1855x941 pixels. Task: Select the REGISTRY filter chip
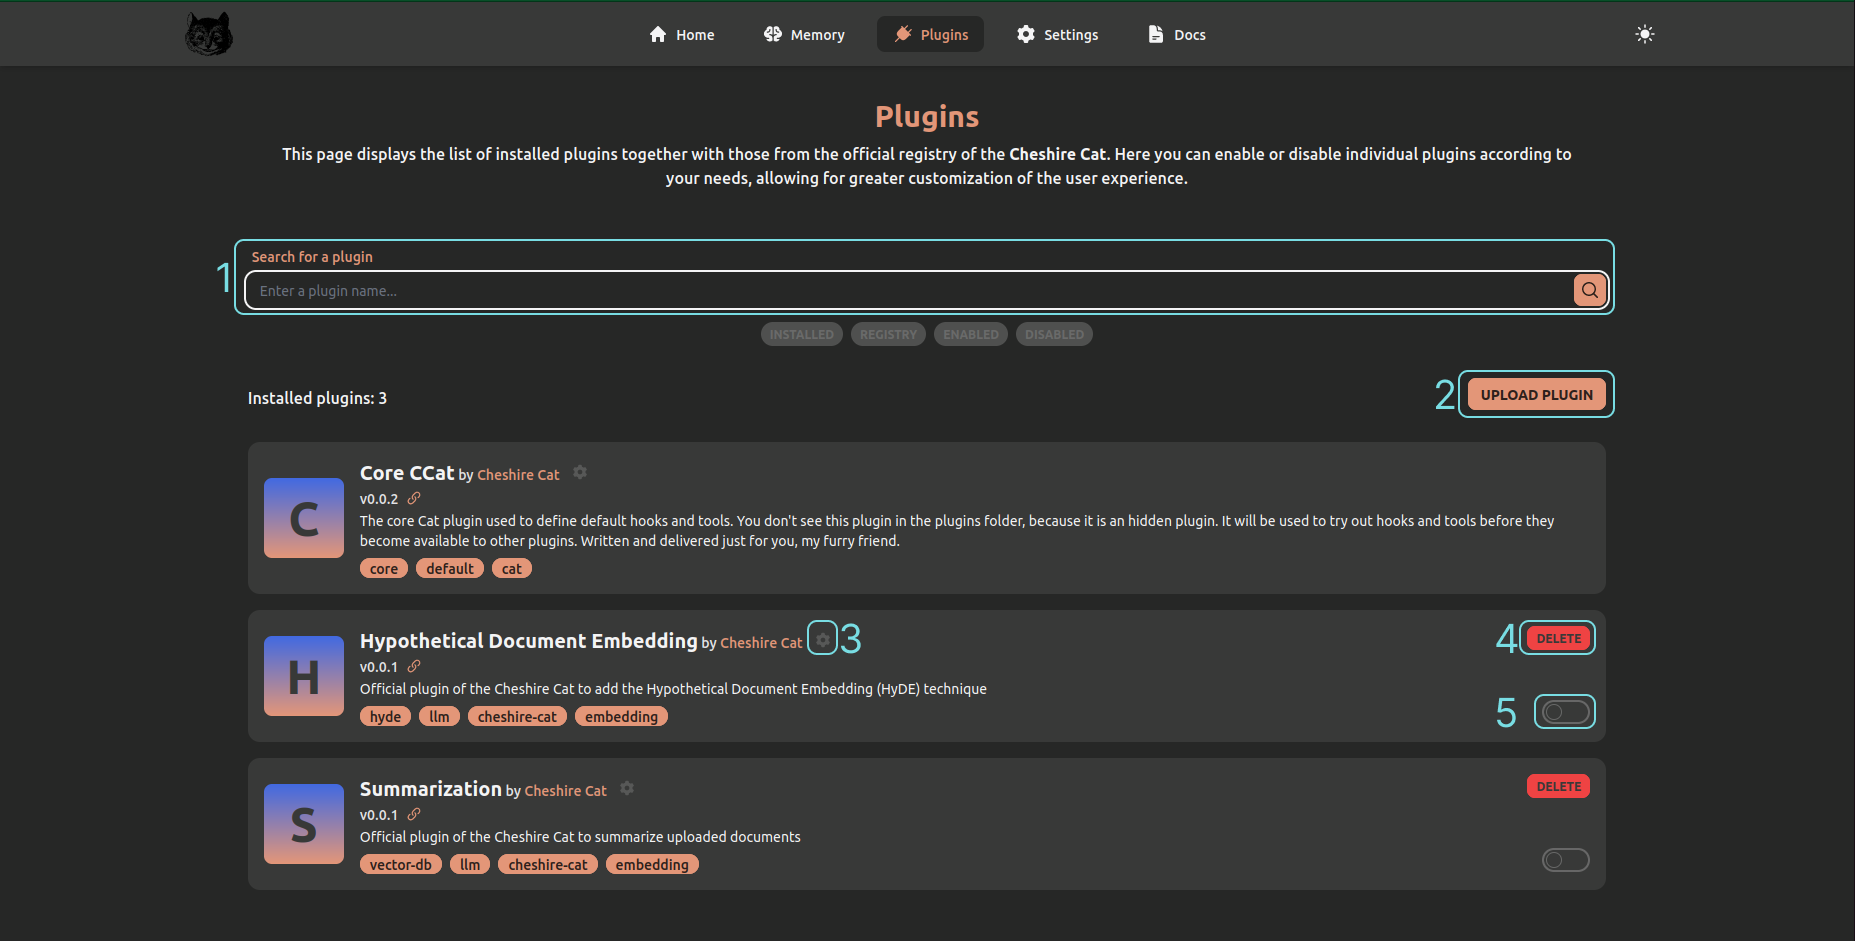(888, 335)
